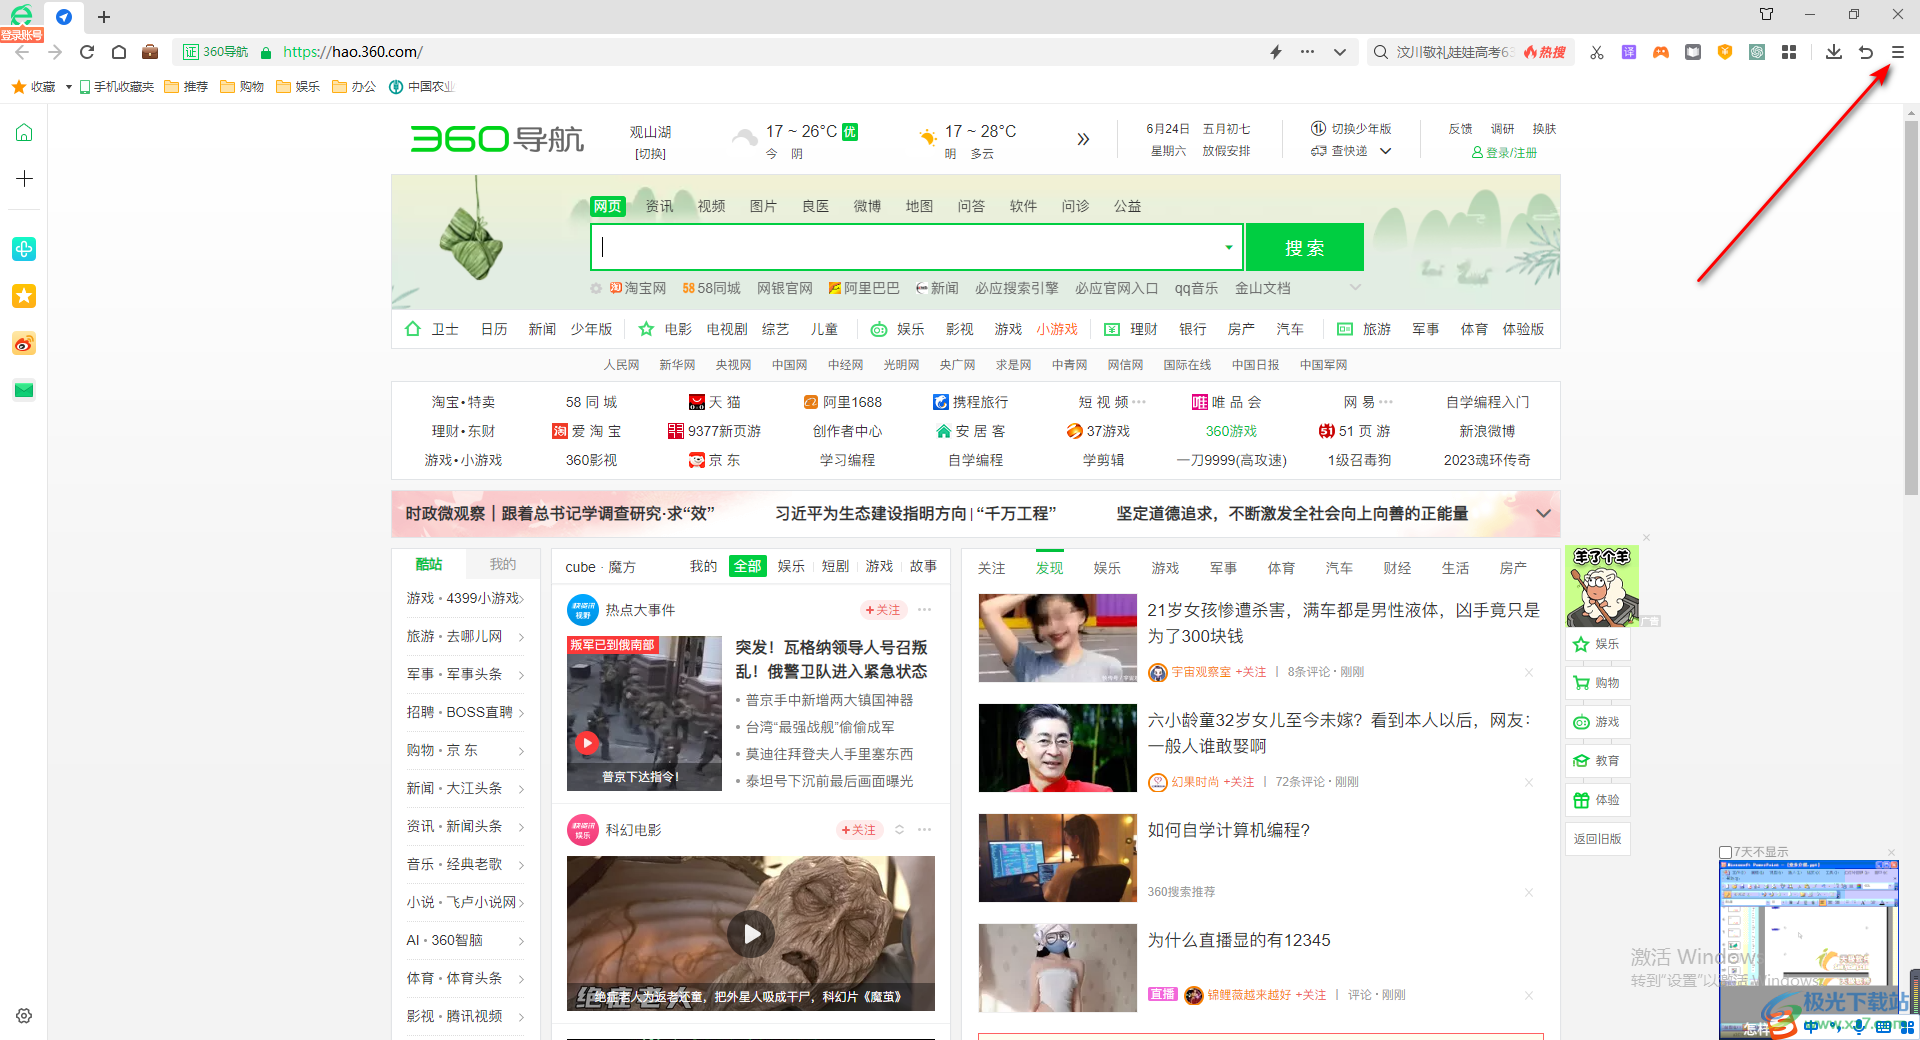The image size is (1920, 1040).
Task: Follow 科幻电影 with +关注 toggle
Action: 859,830
